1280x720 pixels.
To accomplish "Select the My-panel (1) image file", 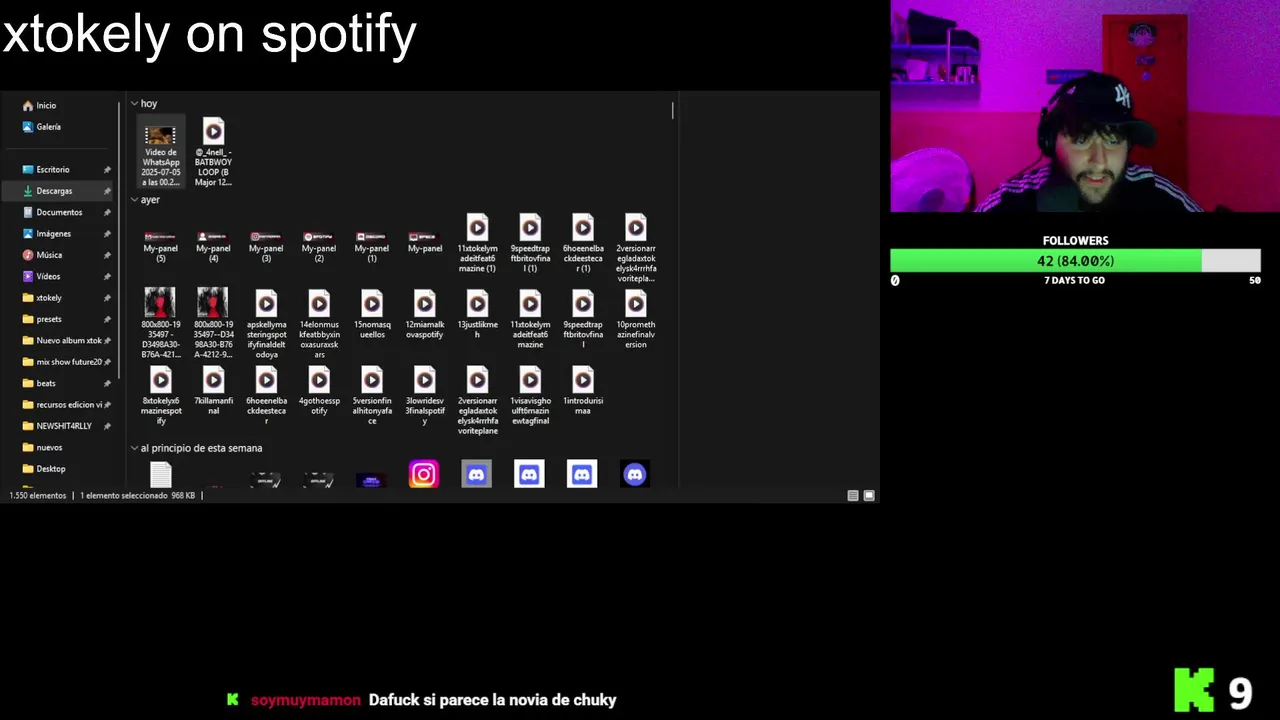I will pyautogui.click(x=372, y=246).
